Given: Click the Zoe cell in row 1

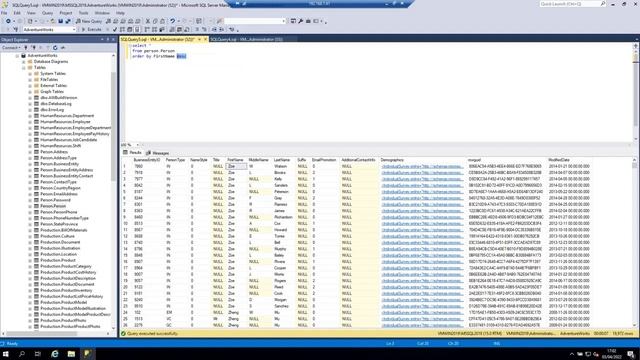Looking at the screenshot, I should [x=236, y=167].
